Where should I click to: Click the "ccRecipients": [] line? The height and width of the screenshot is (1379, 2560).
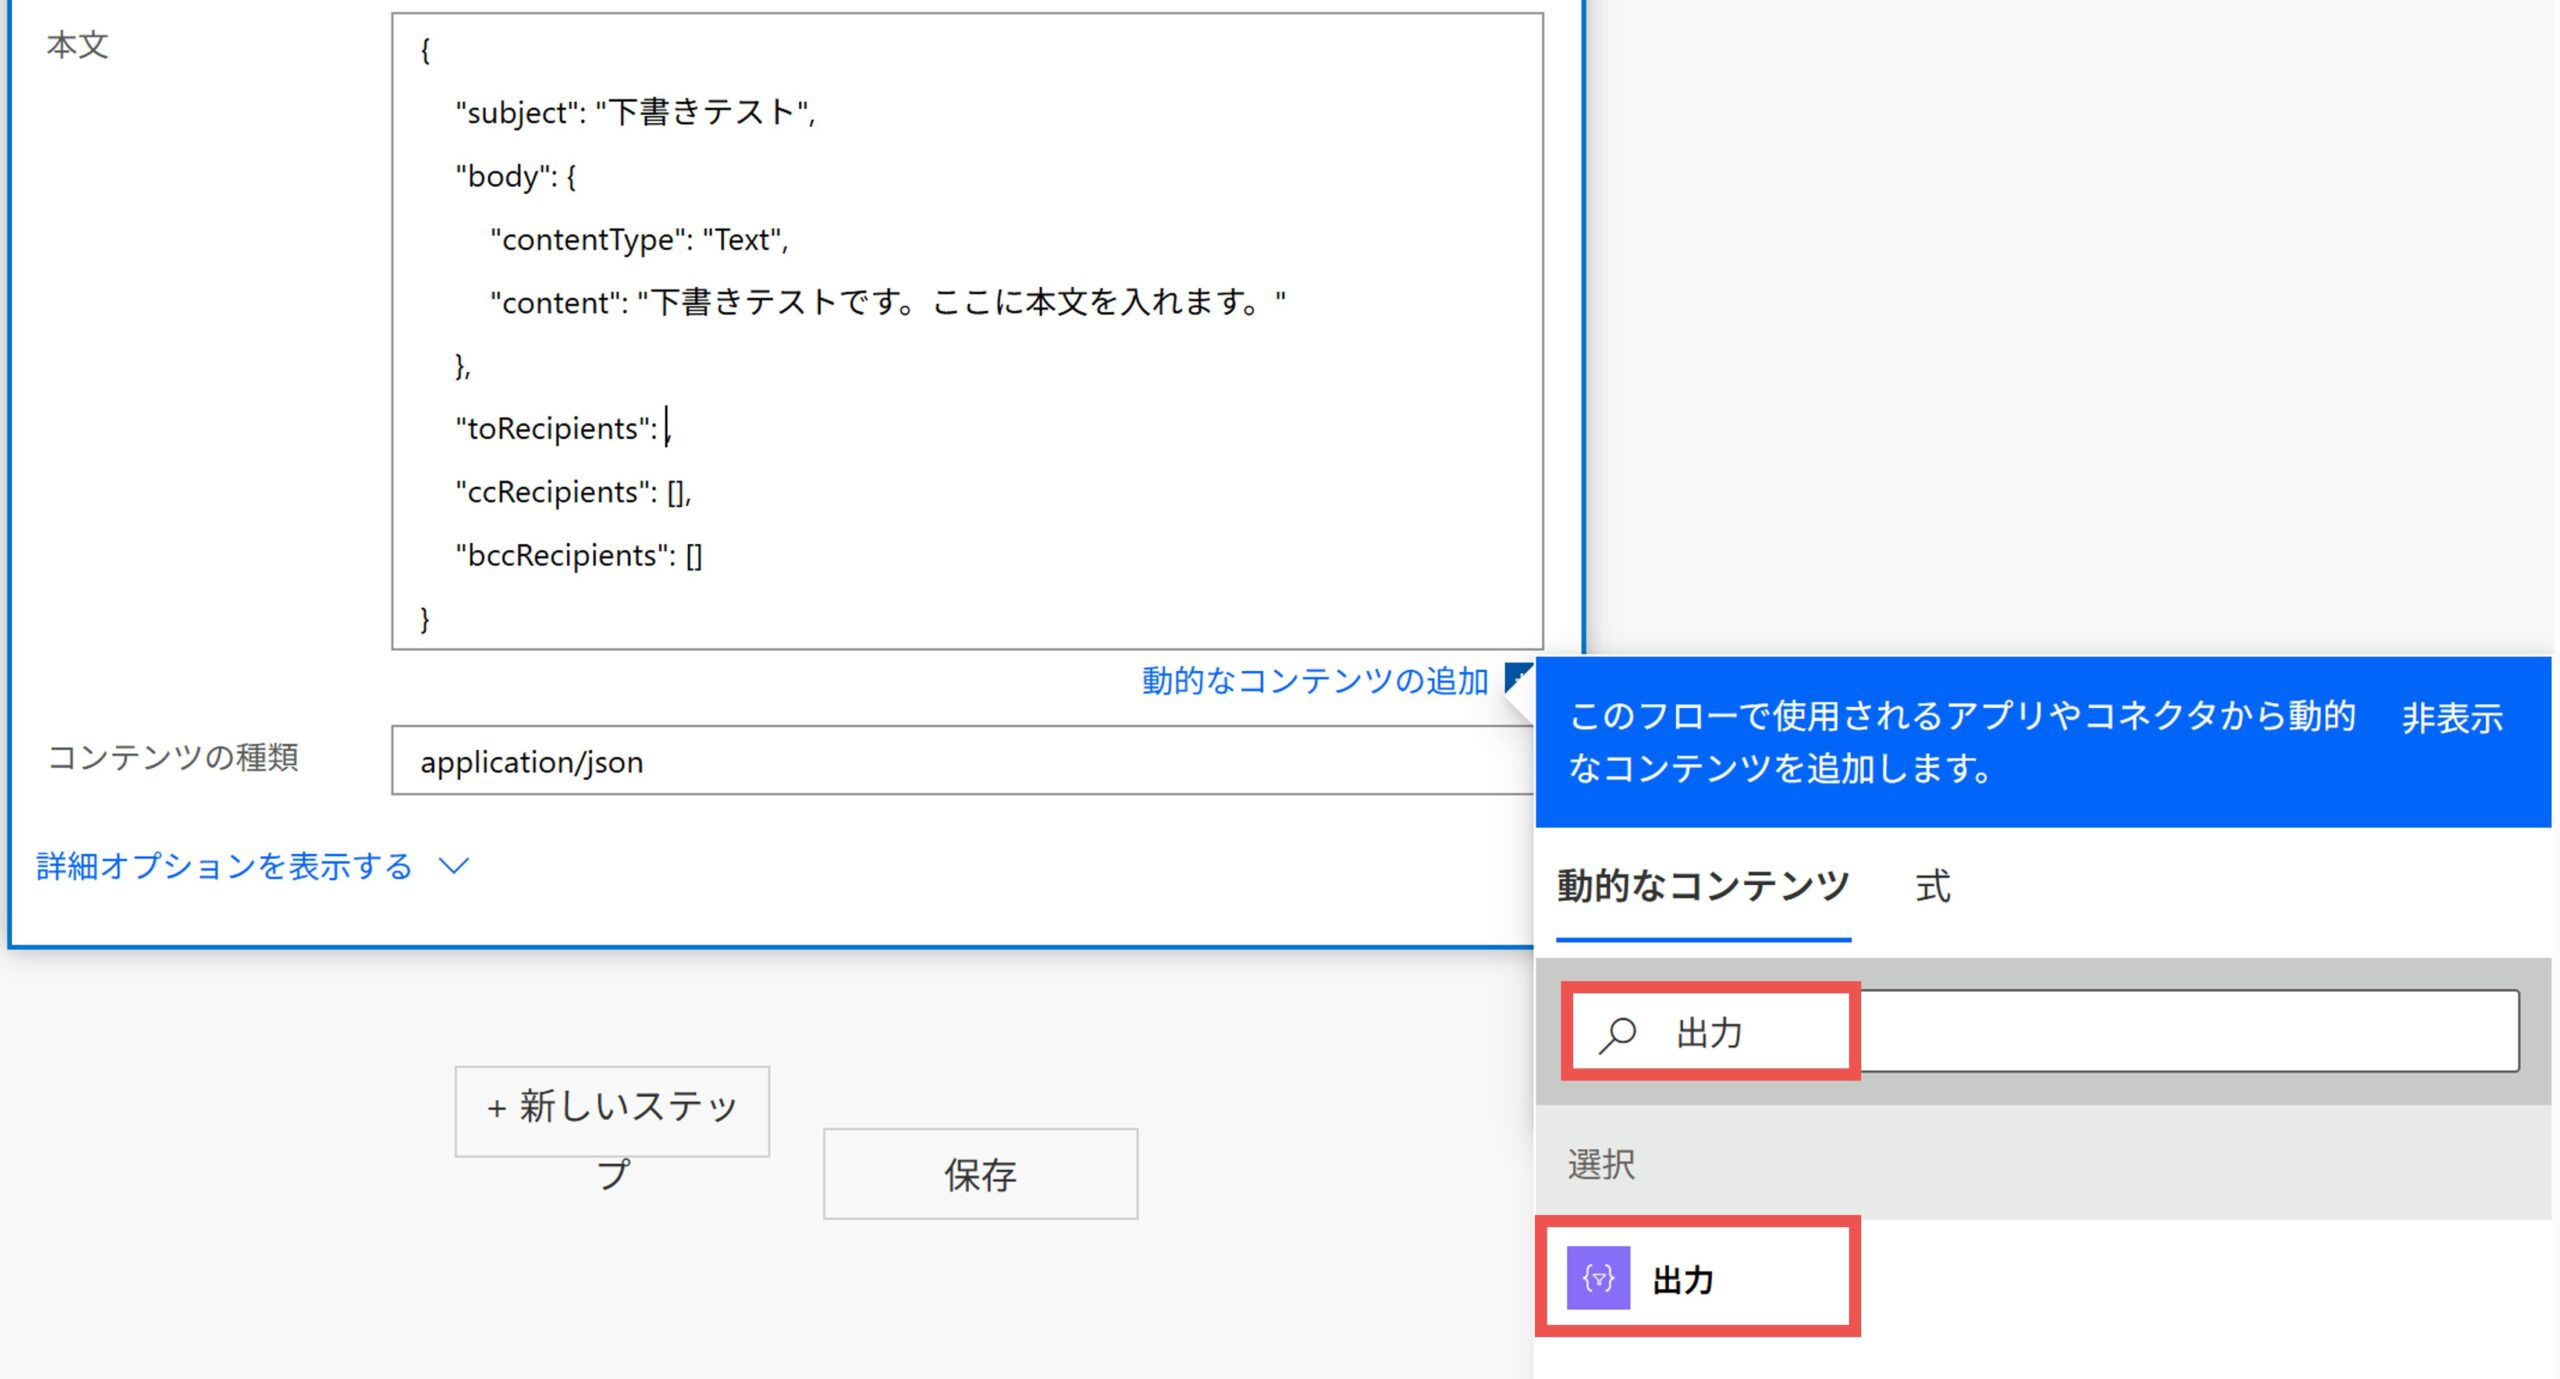(x=573, y=492)
